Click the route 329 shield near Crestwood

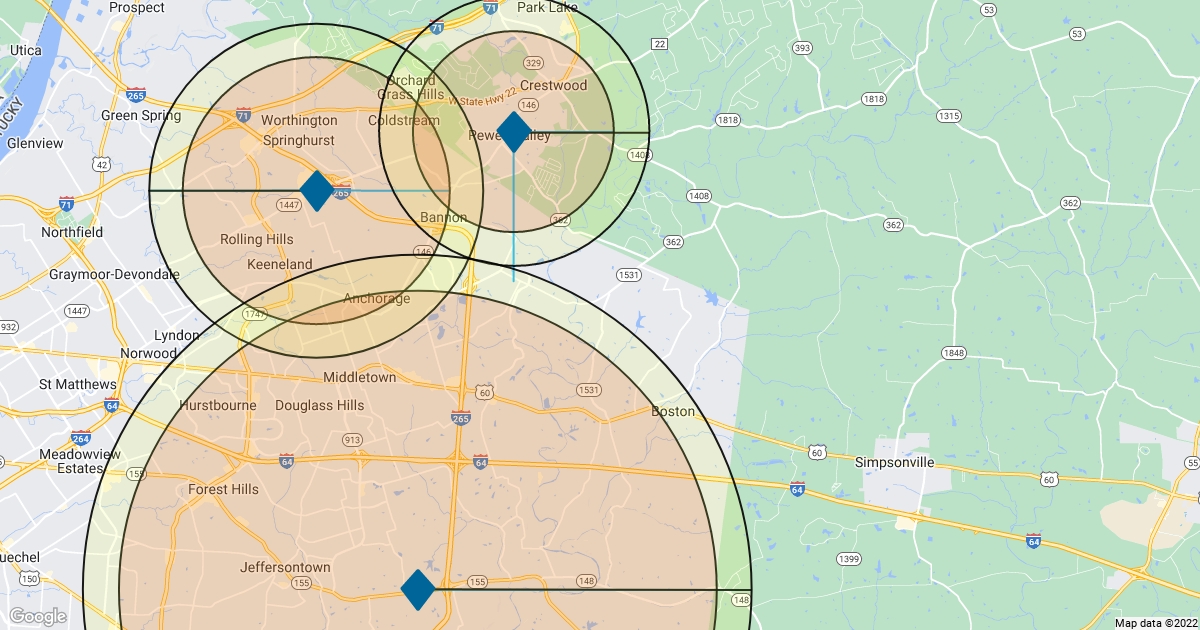(533, 63)
